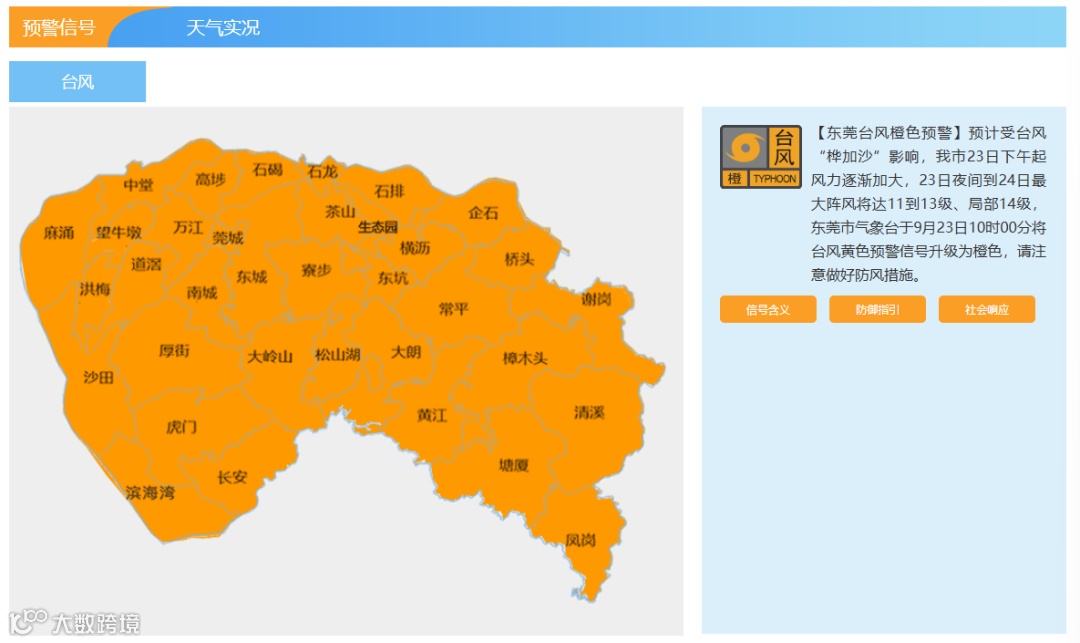
Task: Select 麻涌 district on the map
Action: 59,233
